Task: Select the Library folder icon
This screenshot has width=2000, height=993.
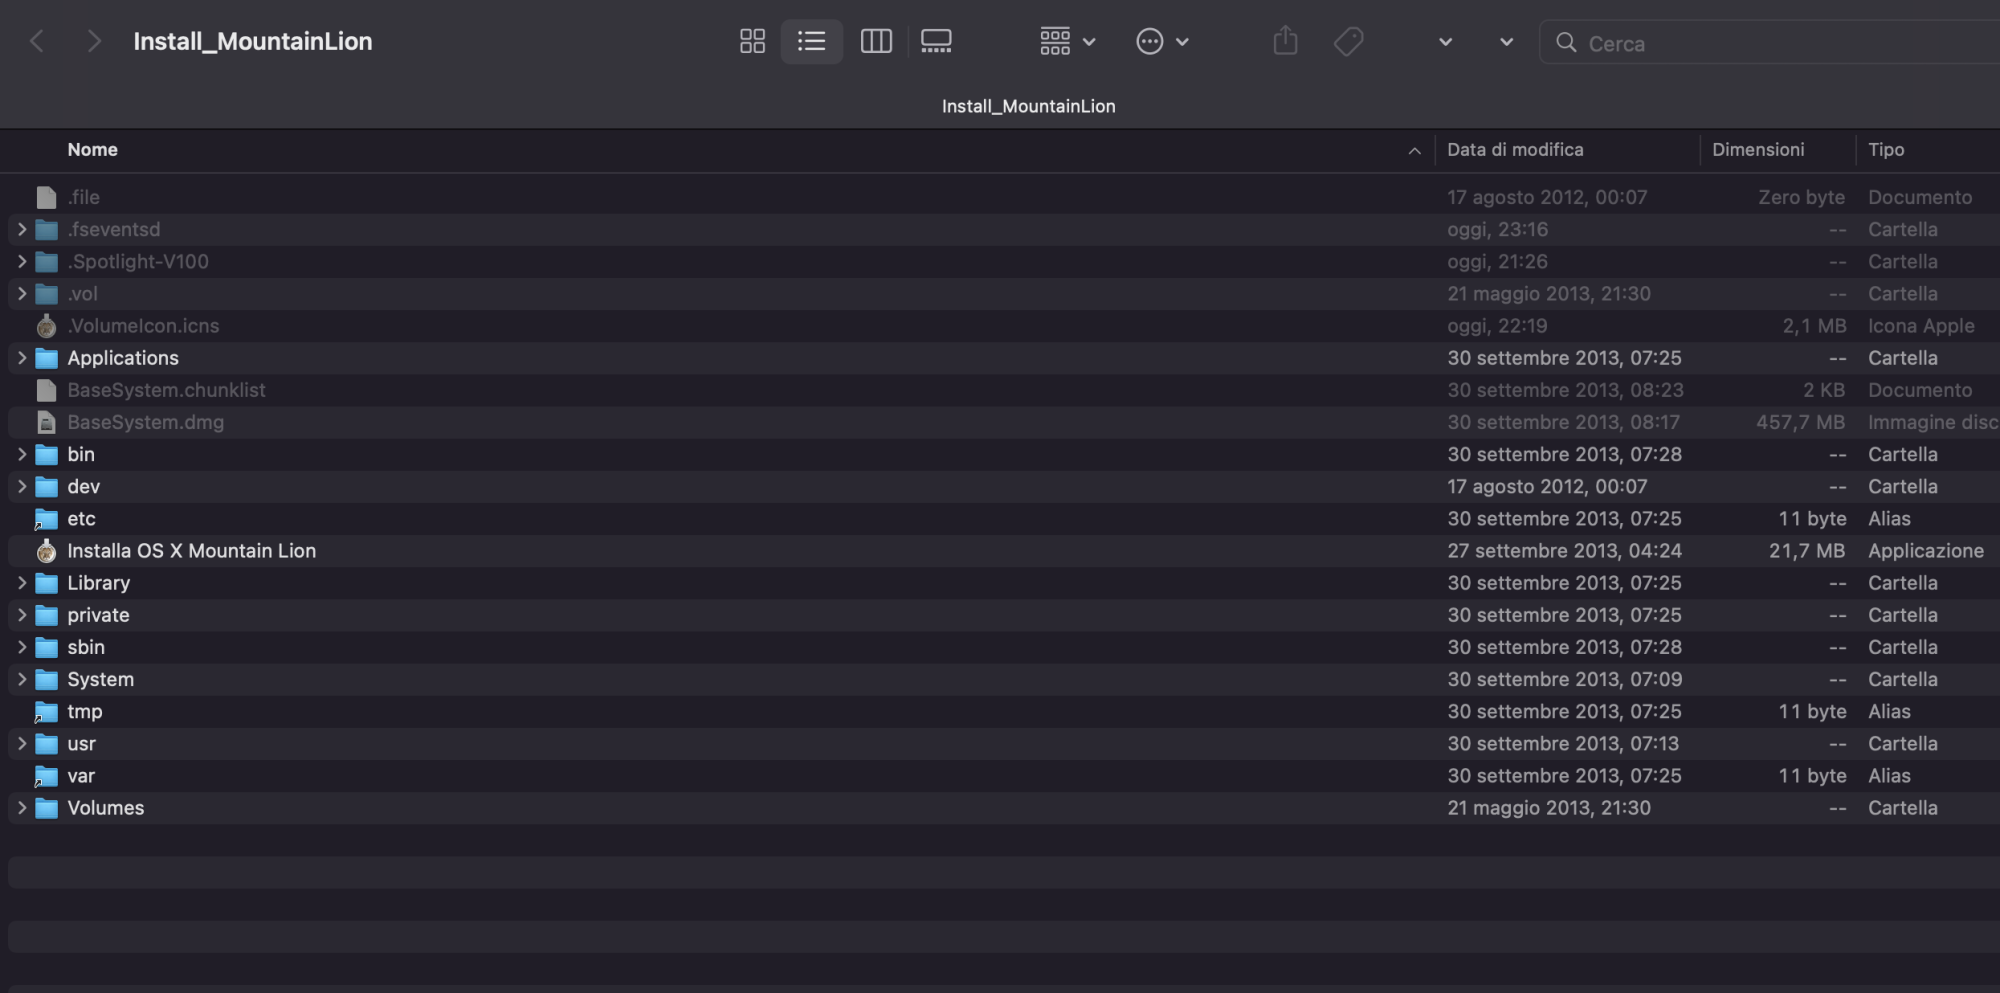Action: click(46, 583)
